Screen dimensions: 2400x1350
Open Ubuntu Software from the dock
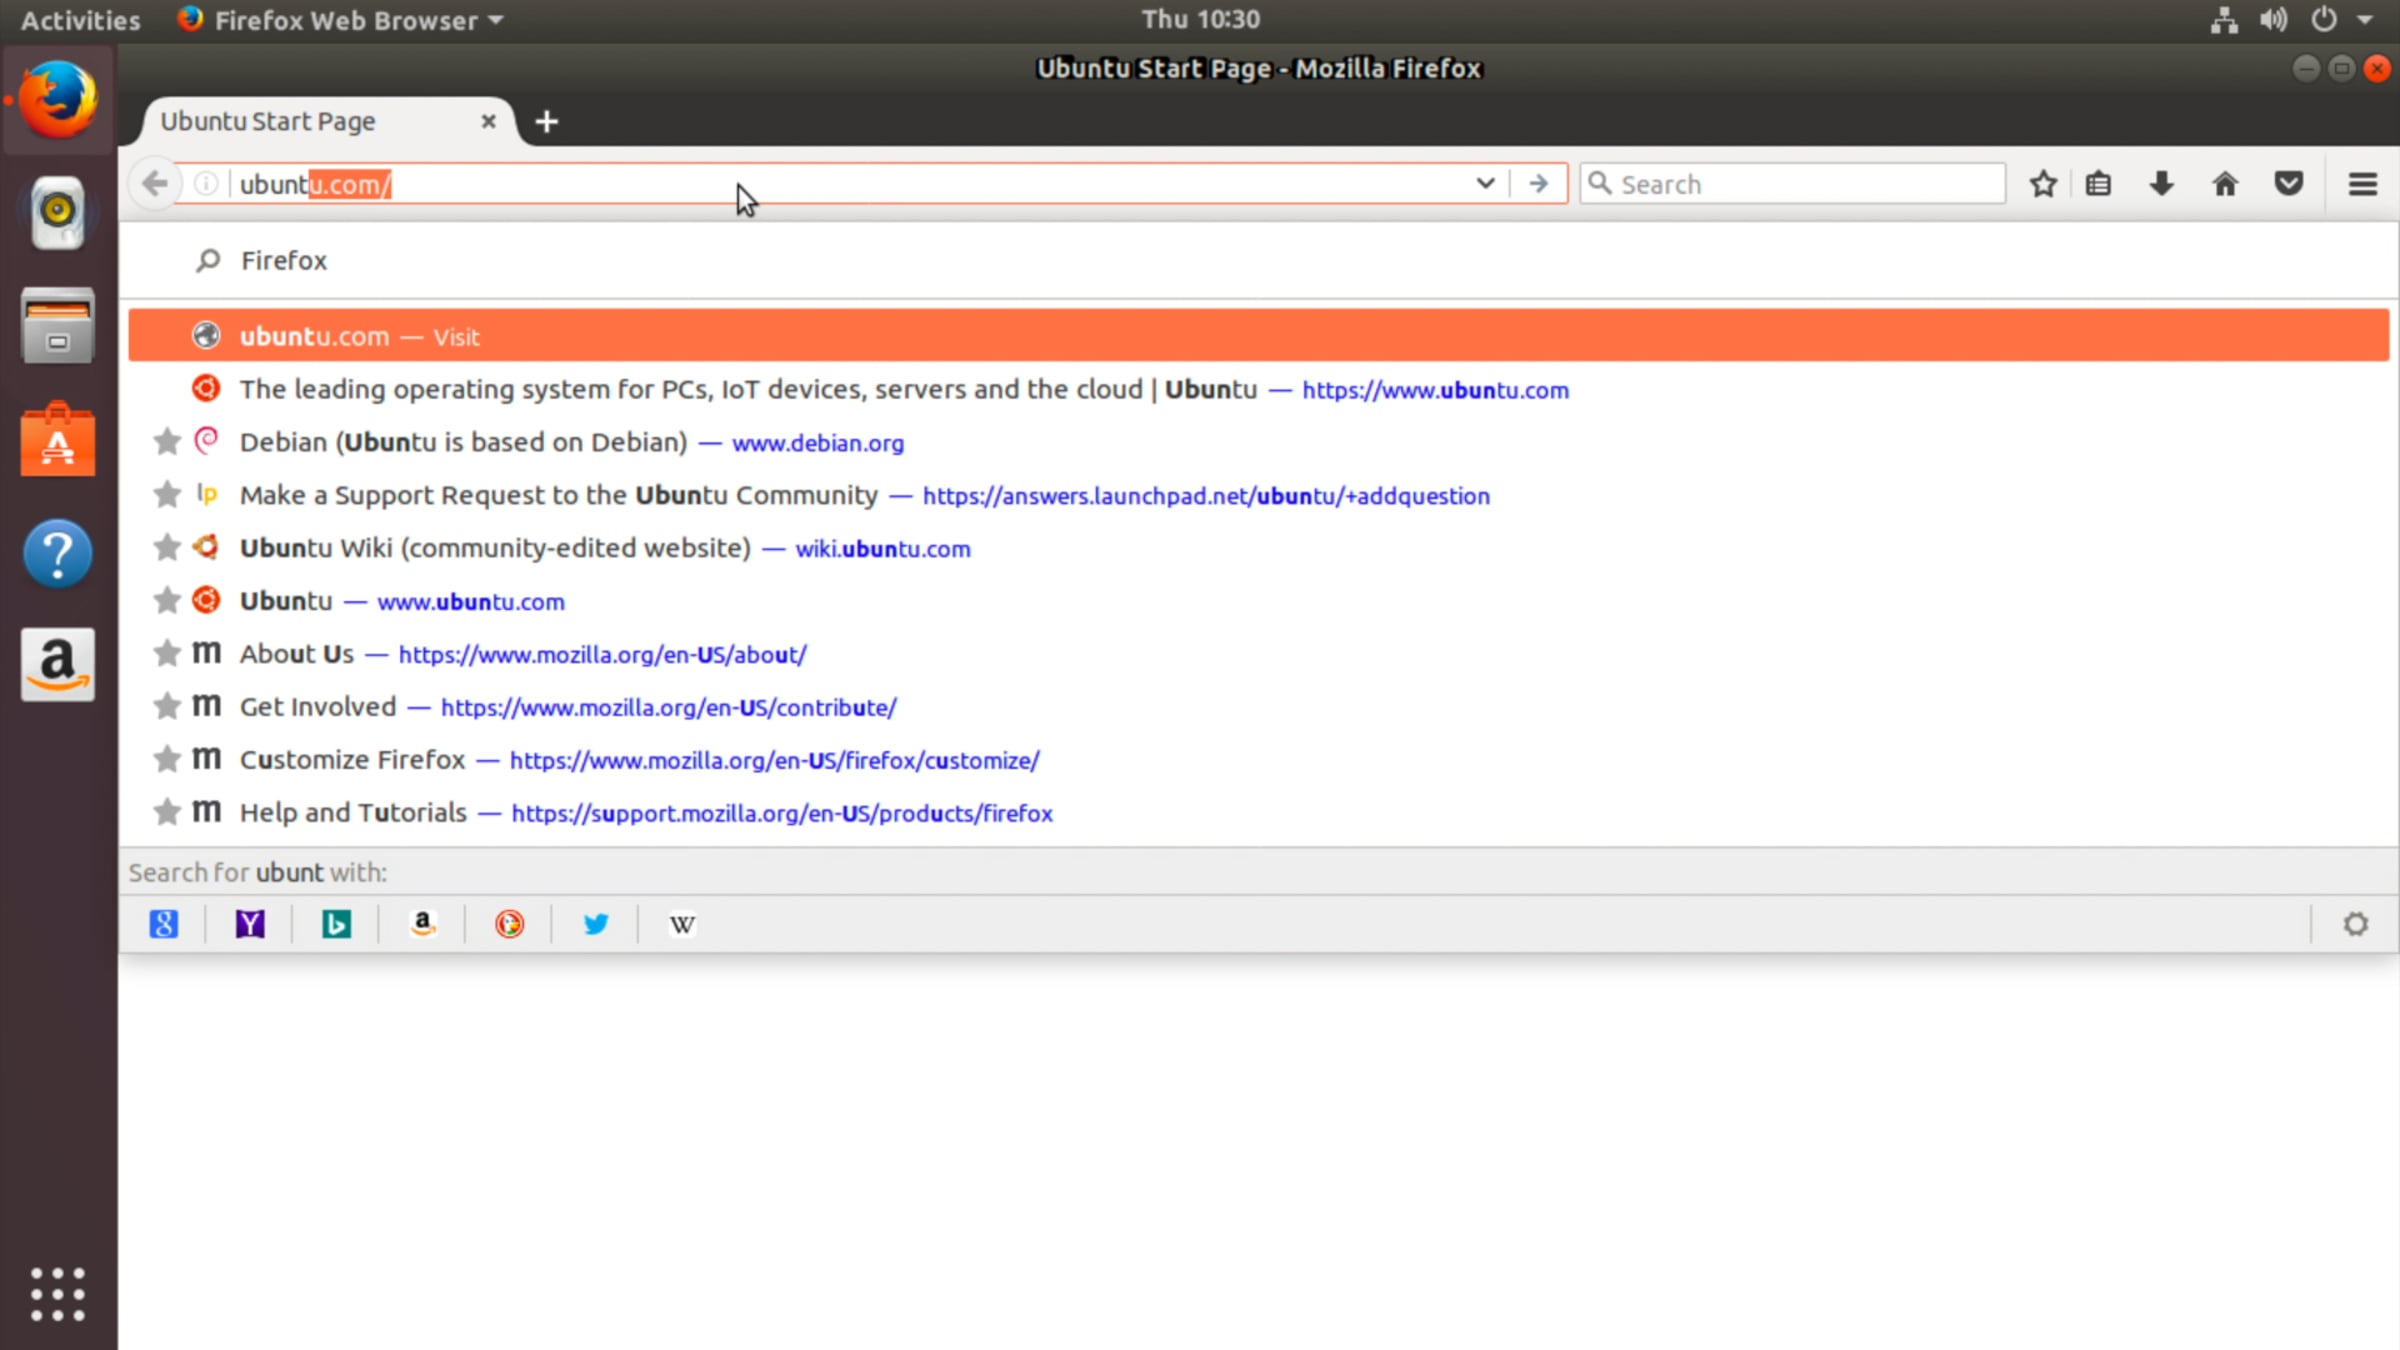pyautogui.click(x=58, y=440)
